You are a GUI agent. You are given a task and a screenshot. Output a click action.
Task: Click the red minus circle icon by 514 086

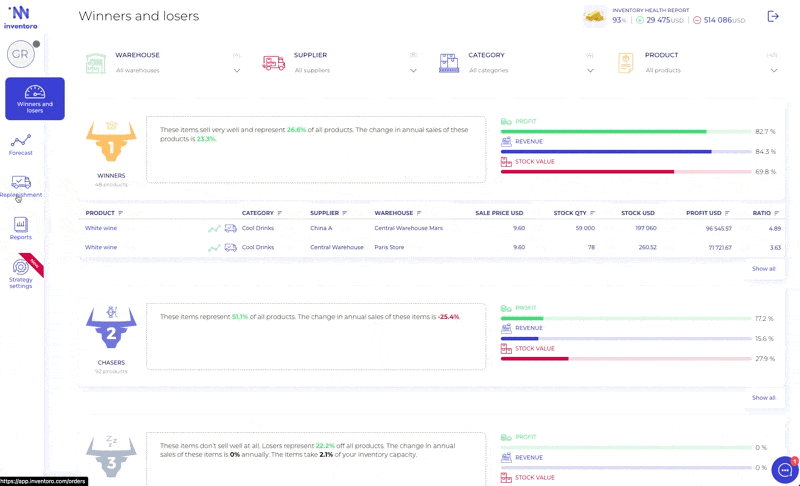(697, 20)
